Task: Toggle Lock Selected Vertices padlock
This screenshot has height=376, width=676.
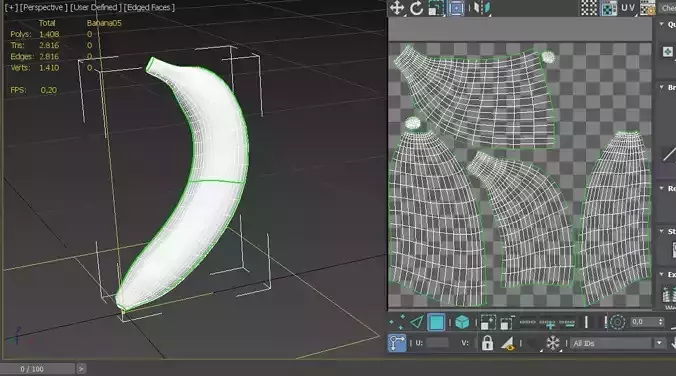Action: point(488,343)
